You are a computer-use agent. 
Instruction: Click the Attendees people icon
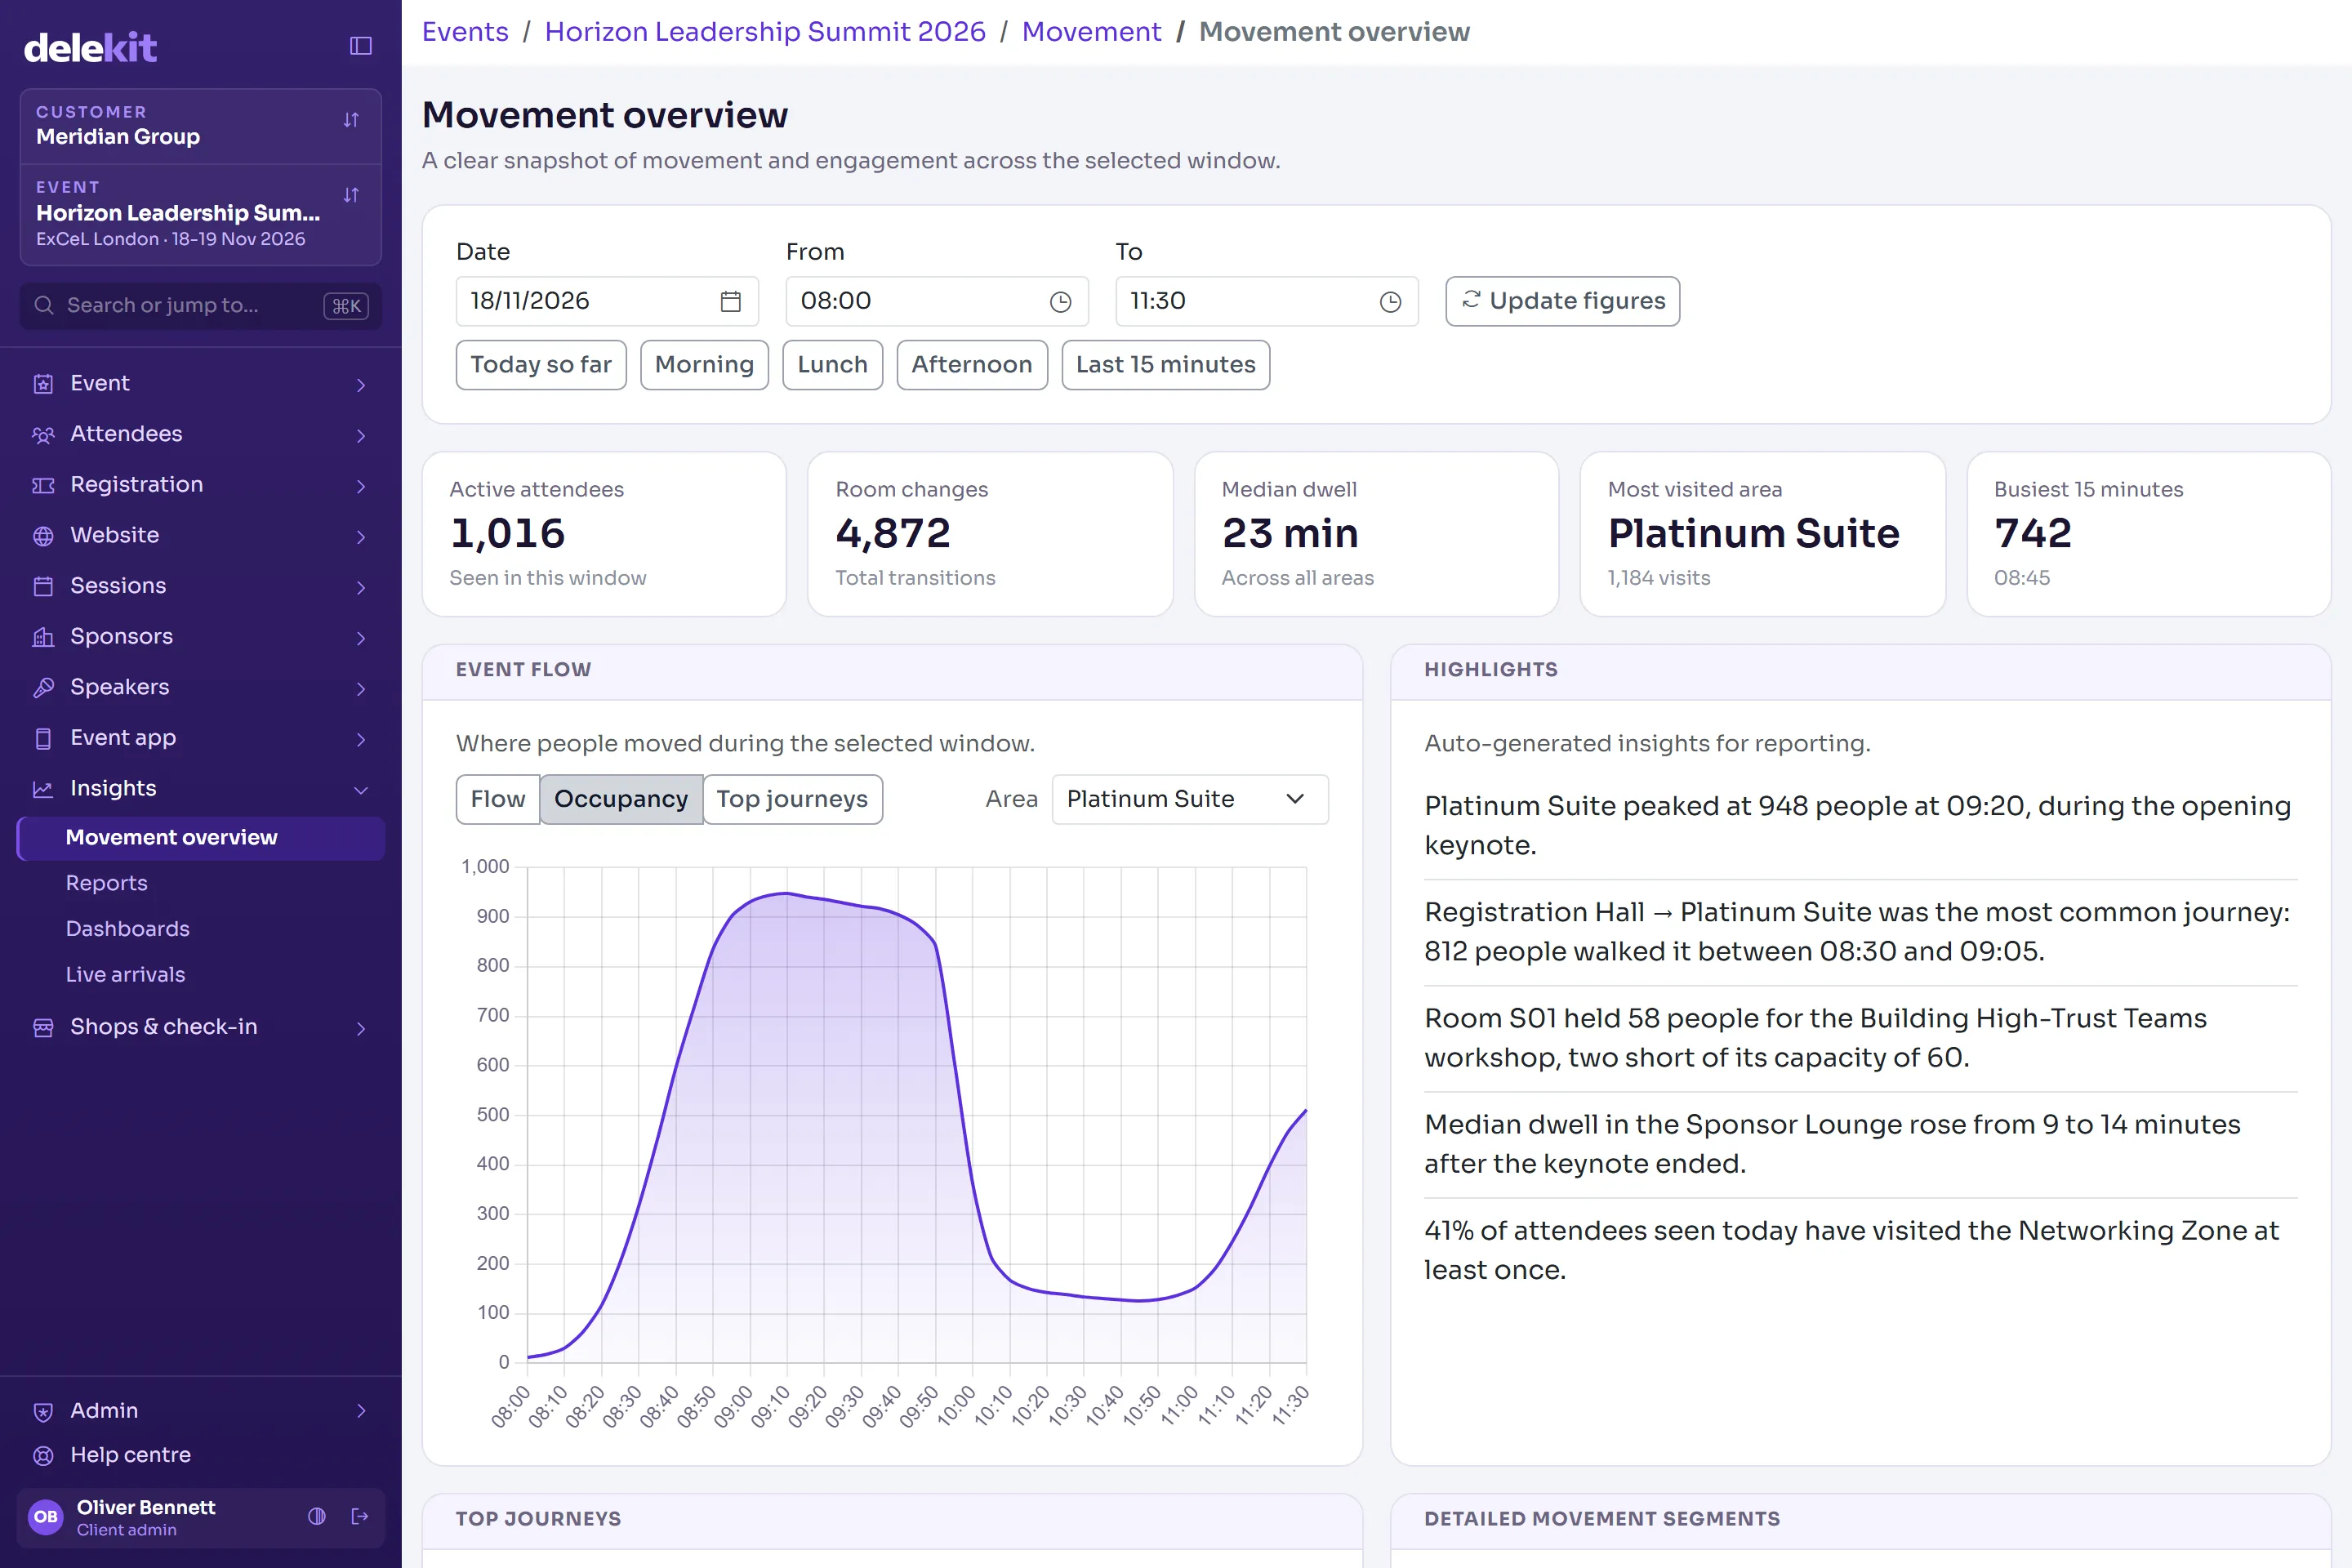point(43,435)
